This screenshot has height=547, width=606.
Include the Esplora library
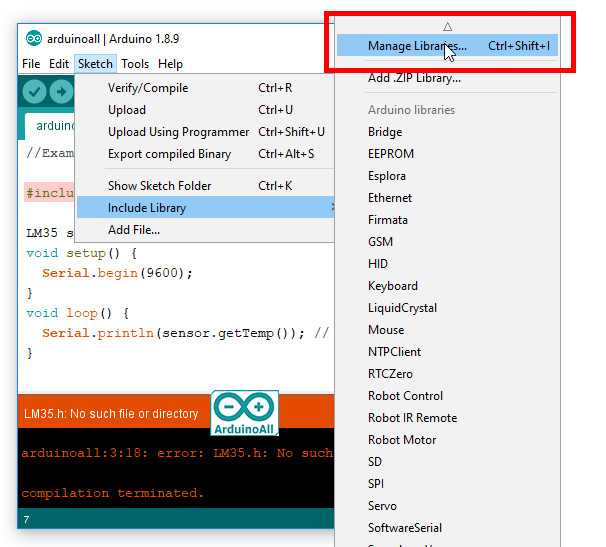click(448, 176)
